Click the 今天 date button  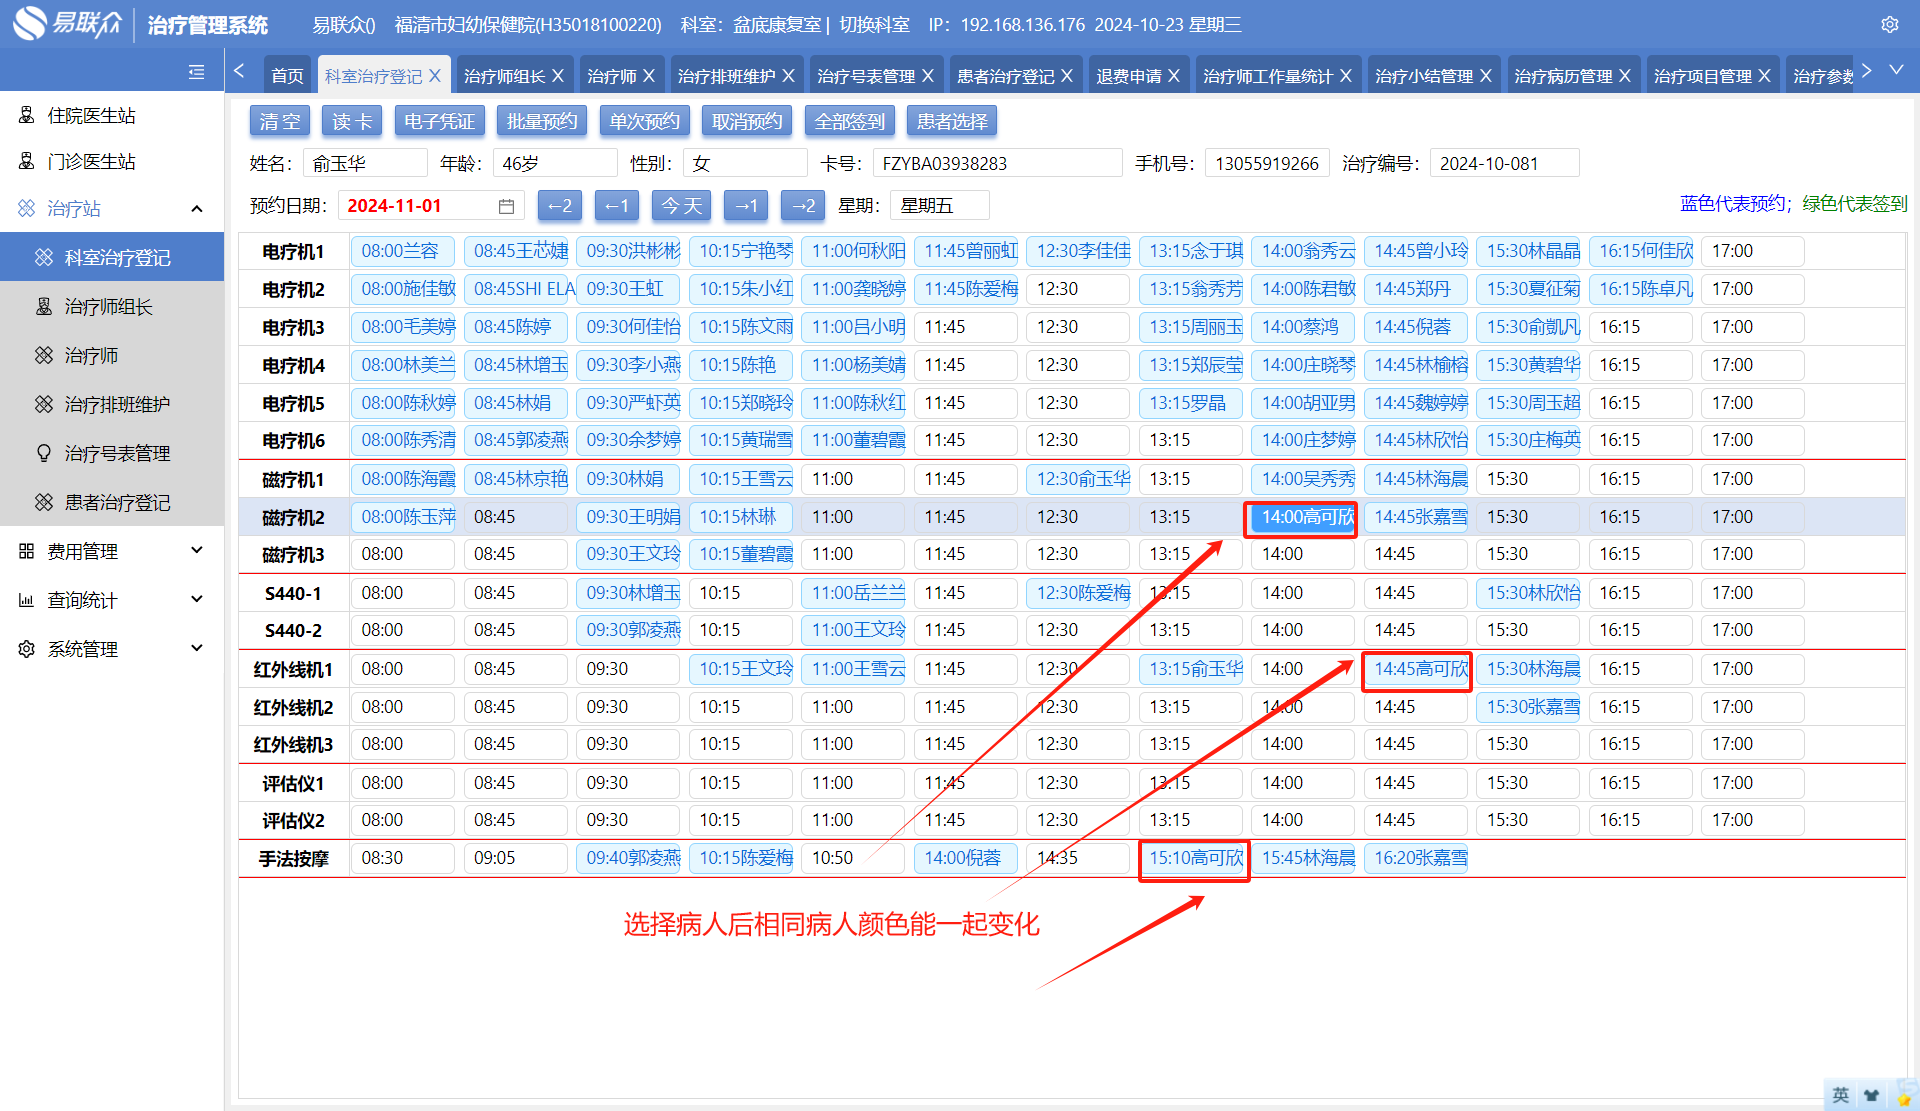coord(682,206)
